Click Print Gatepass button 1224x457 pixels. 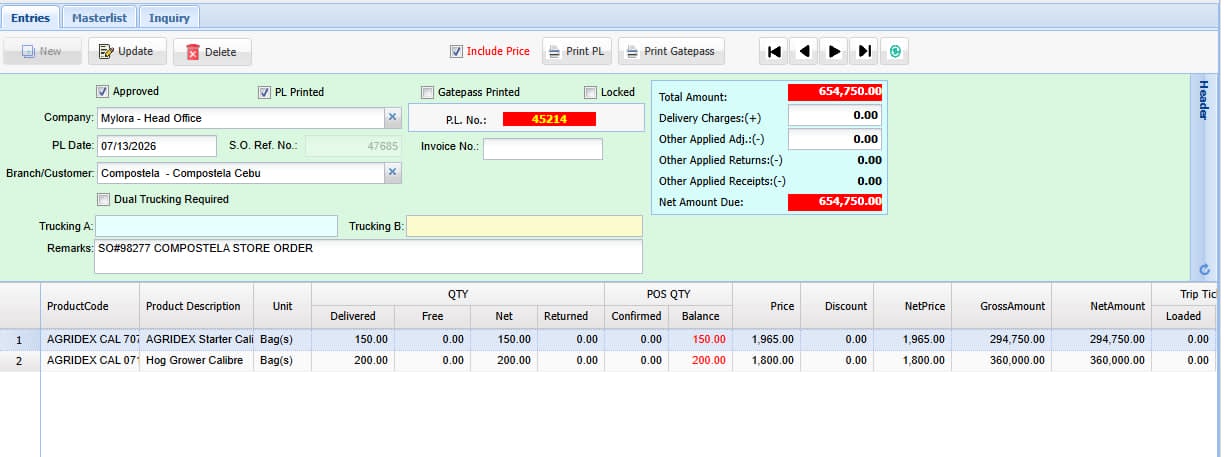click(x=671, y=51)
